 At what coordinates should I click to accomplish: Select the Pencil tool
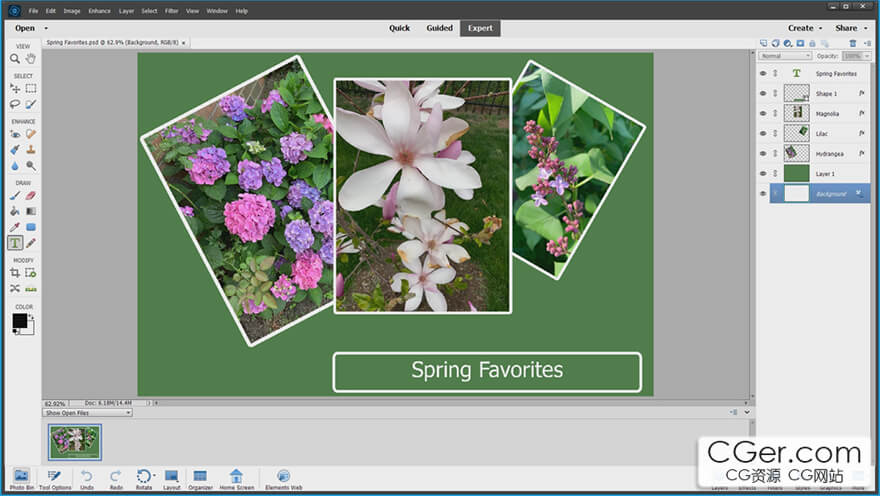click(31, 243)
